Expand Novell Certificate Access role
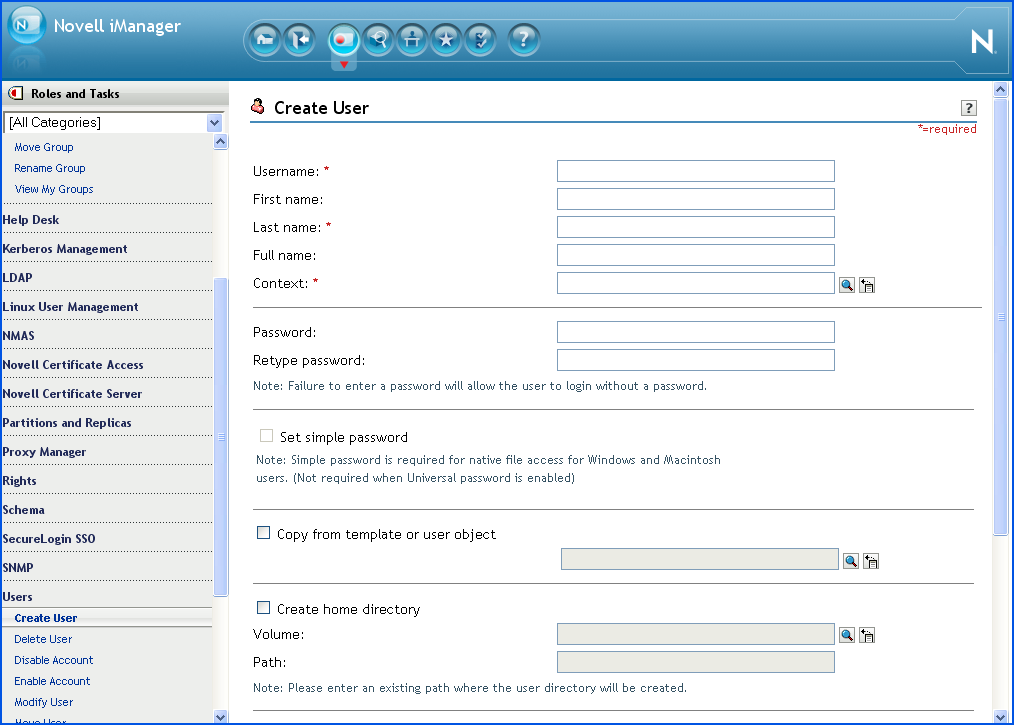Viewport: 1014px width, 725px height. pos(72,365)
